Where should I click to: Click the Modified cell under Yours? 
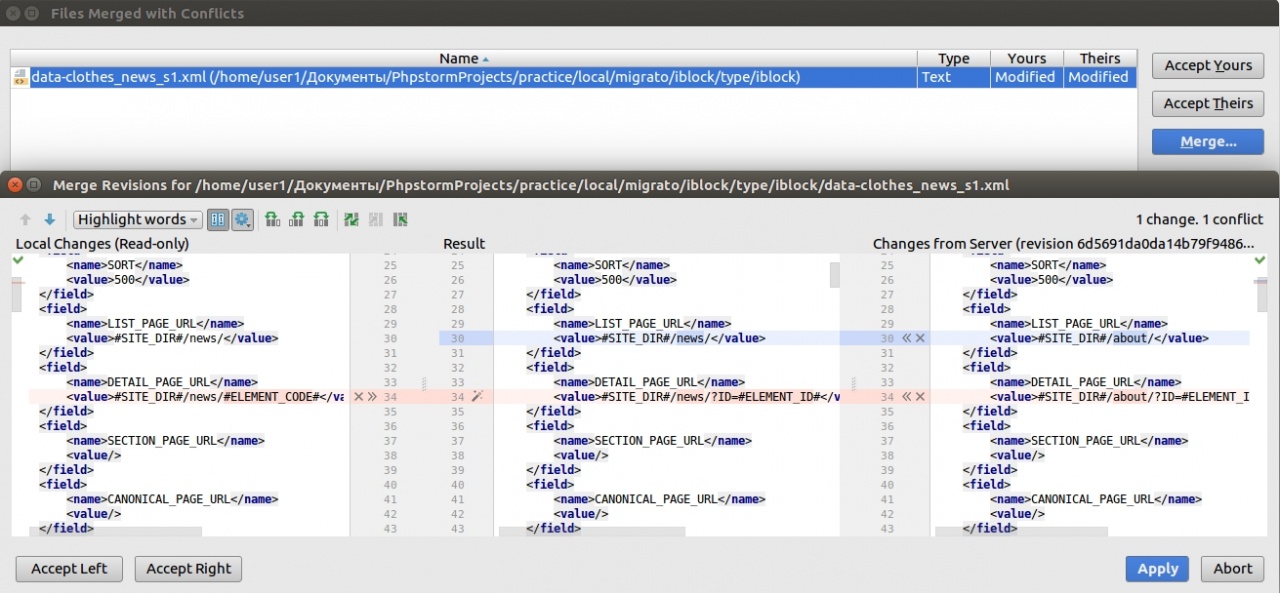tap(1025, 77)
